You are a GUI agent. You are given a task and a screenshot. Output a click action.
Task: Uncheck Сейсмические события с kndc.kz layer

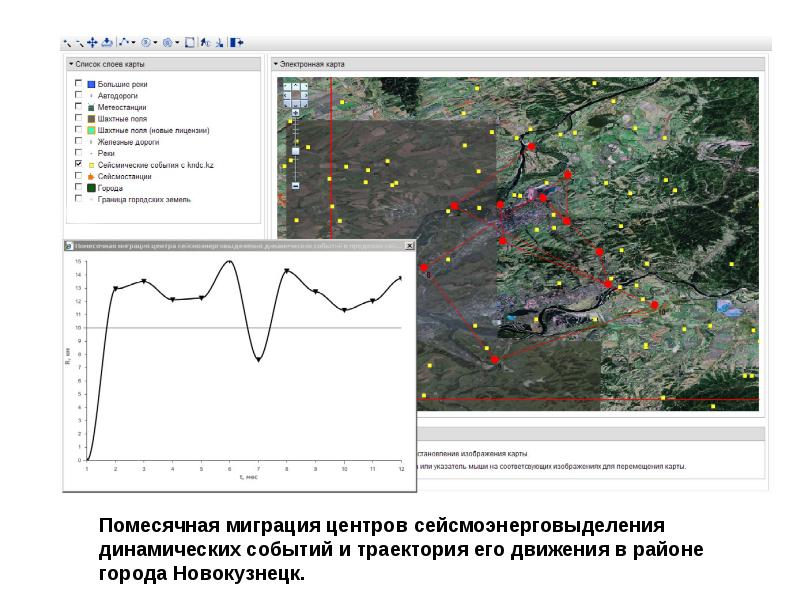point(78,163)
